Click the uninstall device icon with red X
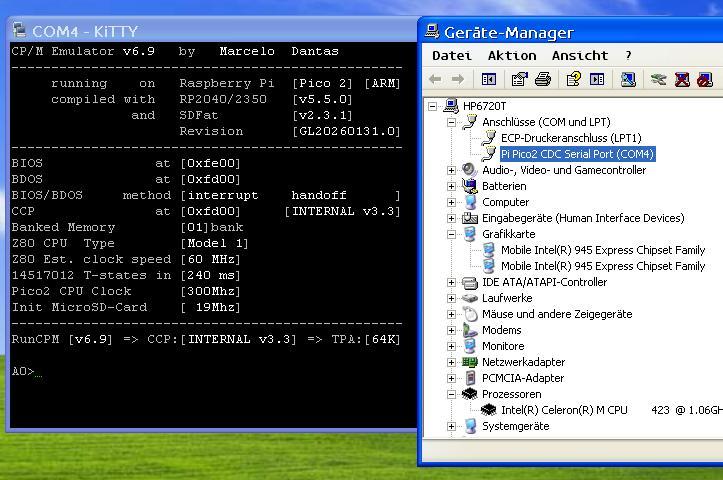Viewport: 723px width, 480px height. point(682,79)
